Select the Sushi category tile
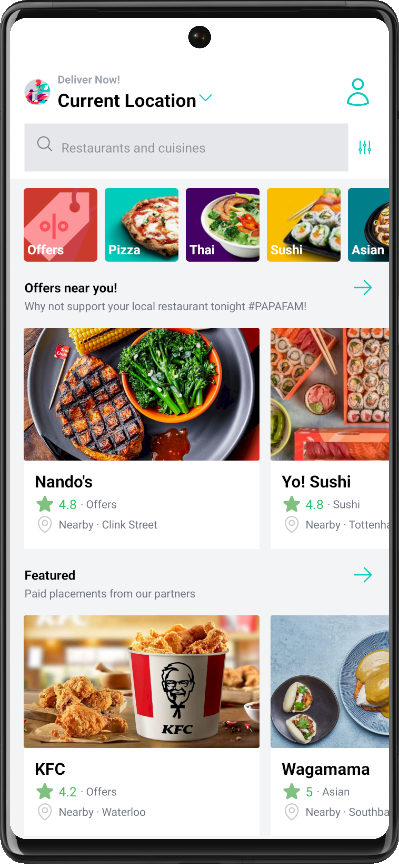 click(304, 225)
